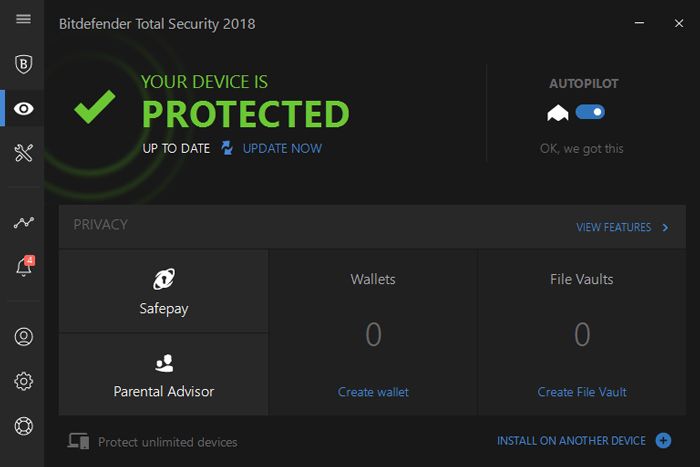Click the Update Now link
The height and width of the screenshot is (467, 700).
tap(282, 148)
